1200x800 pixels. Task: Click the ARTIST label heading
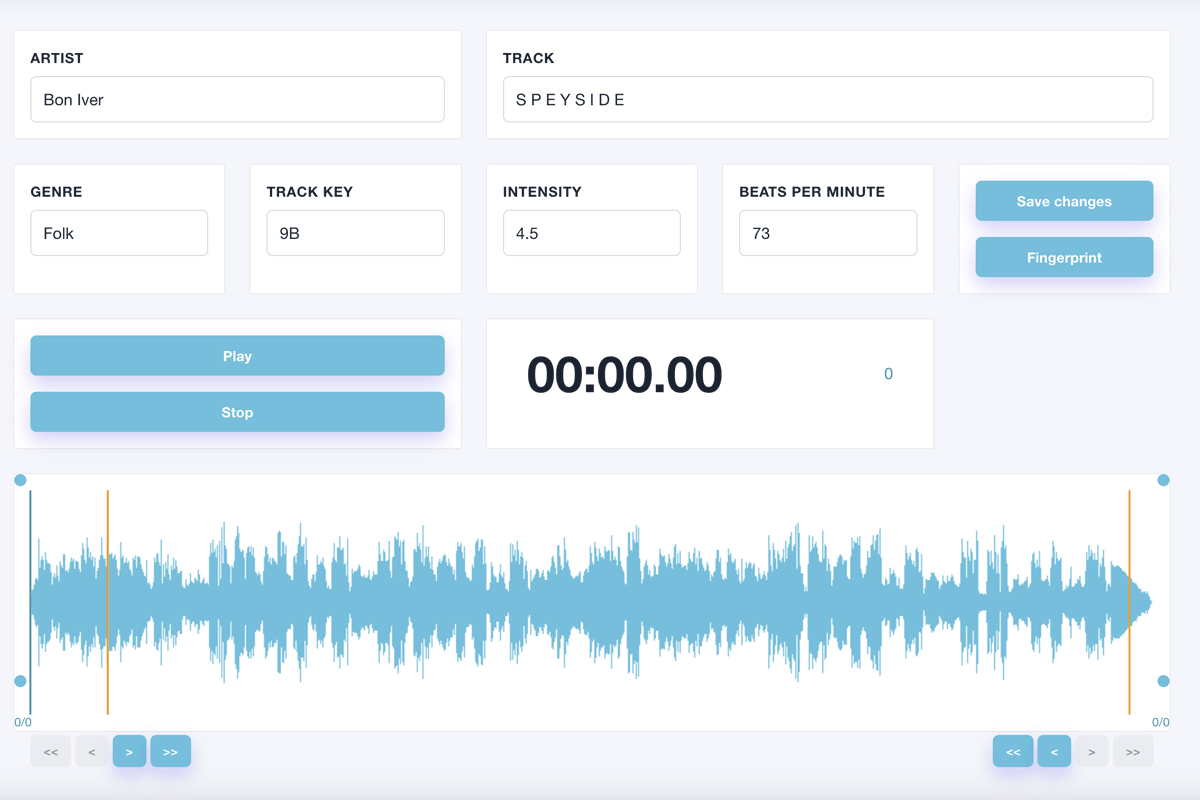(57, 58)
